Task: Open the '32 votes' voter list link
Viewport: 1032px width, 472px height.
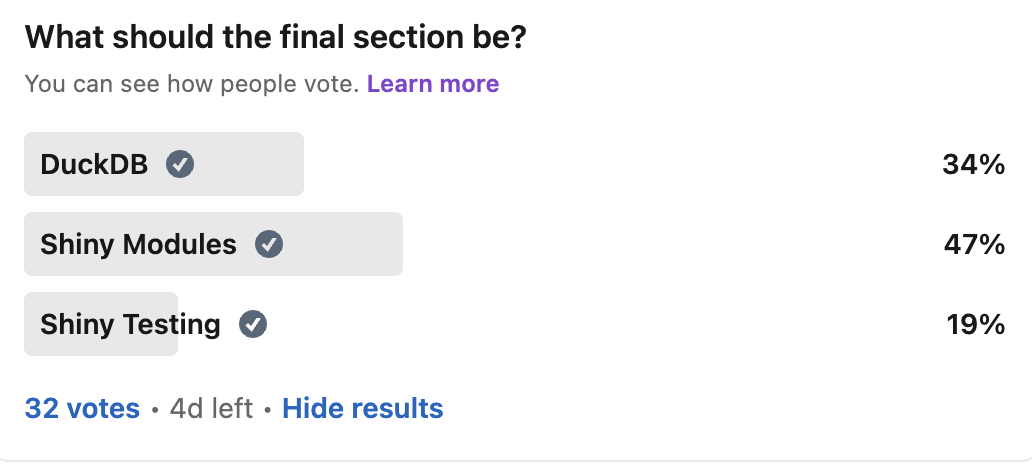Action: (x=82, y=408)
